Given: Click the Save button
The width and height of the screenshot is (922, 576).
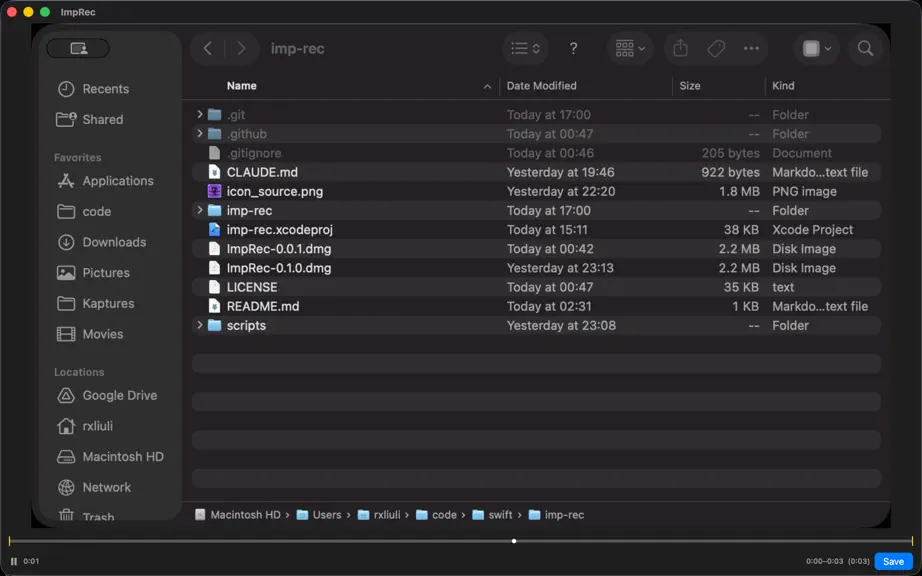Looking at the screenshot, I should point(893,561).
